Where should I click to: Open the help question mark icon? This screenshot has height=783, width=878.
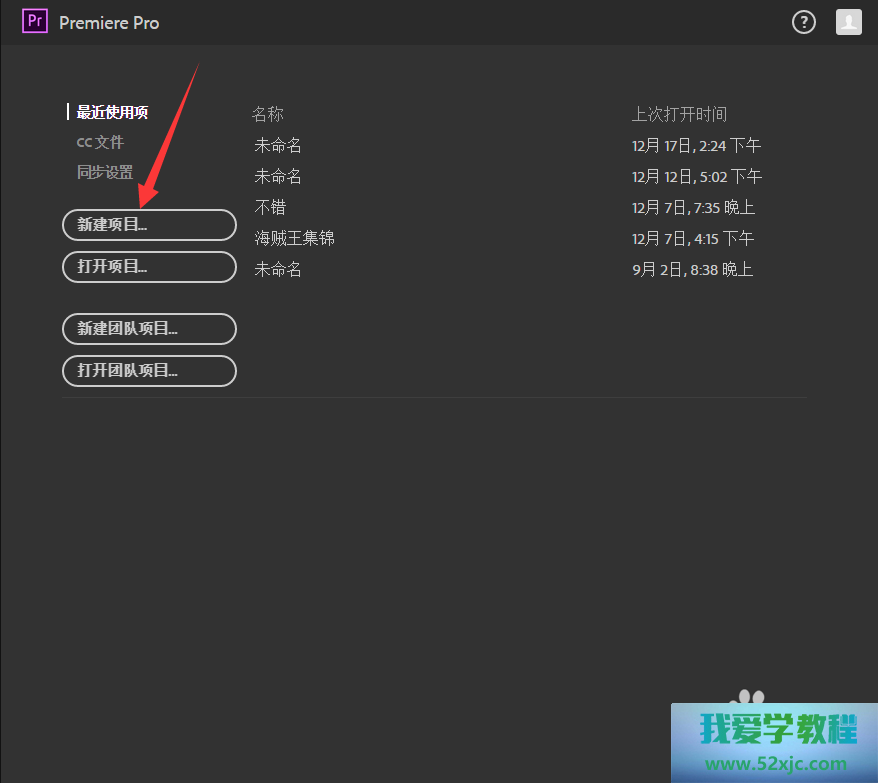[x=803, y=21]
